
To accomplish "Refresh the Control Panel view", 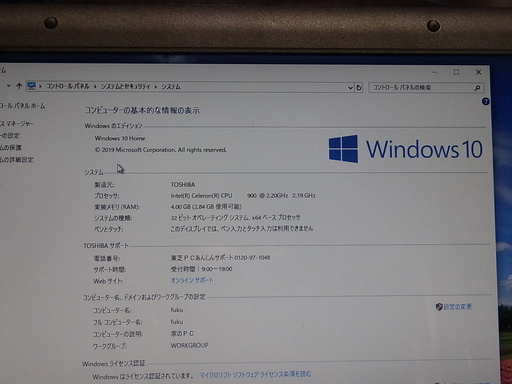I will tap(359, 88).
